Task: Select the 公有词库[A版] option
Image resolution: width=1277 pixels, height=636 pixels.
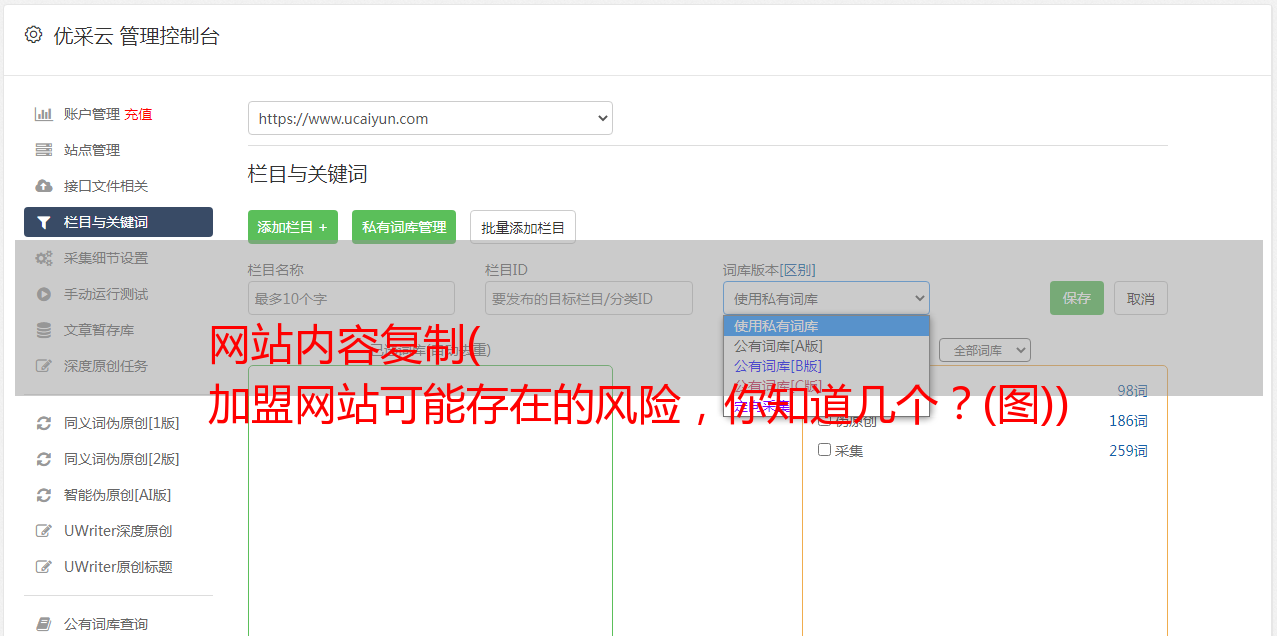Action: pyautogui.click(x=826, y=346)
